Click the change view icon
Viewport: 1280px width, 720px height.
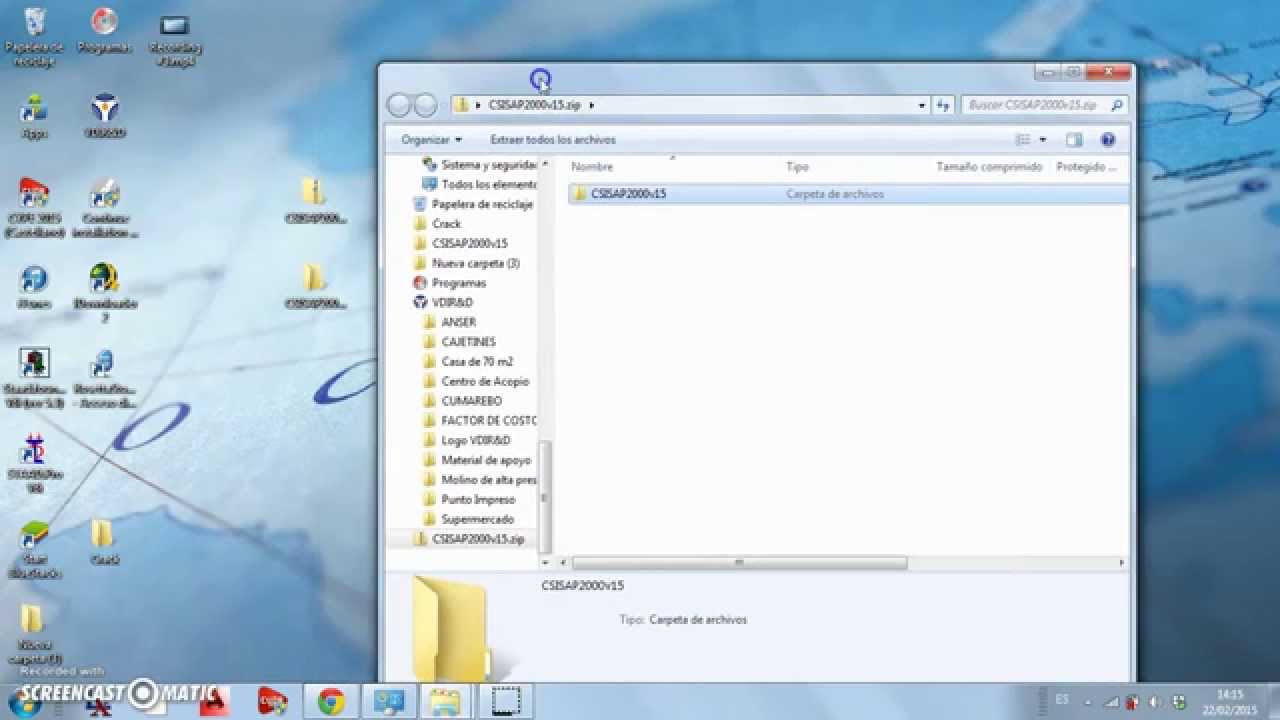[x=1023, y=140]
